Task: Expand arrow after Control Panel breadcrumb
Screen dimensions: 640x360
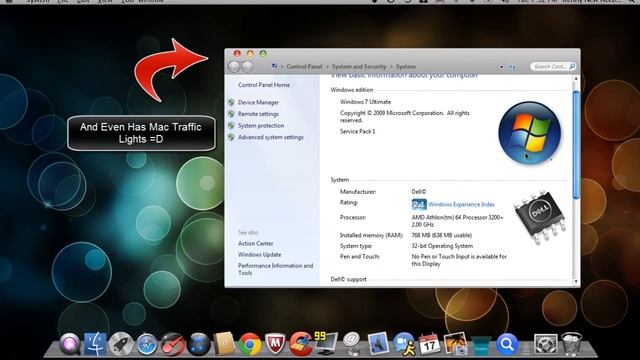Action: click(x=327, y=67)
